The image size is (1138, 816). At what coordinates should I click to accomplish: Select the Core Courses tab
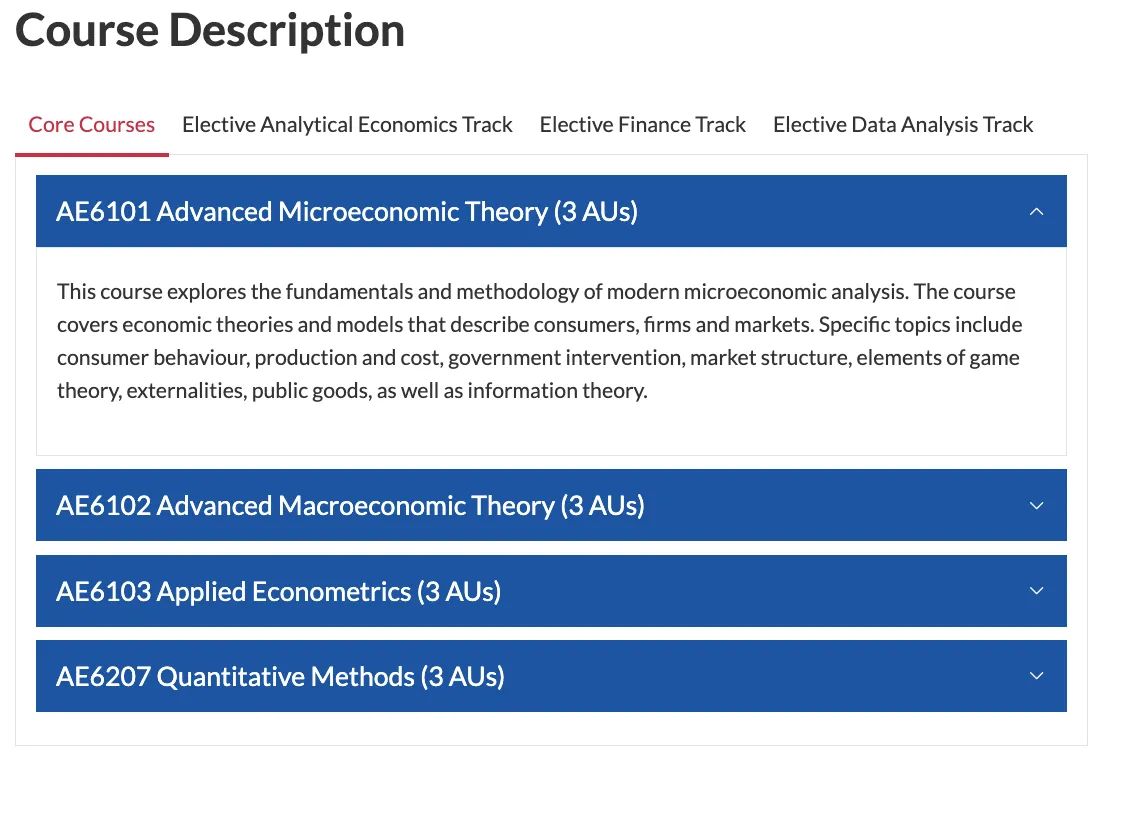pos(91,125)
